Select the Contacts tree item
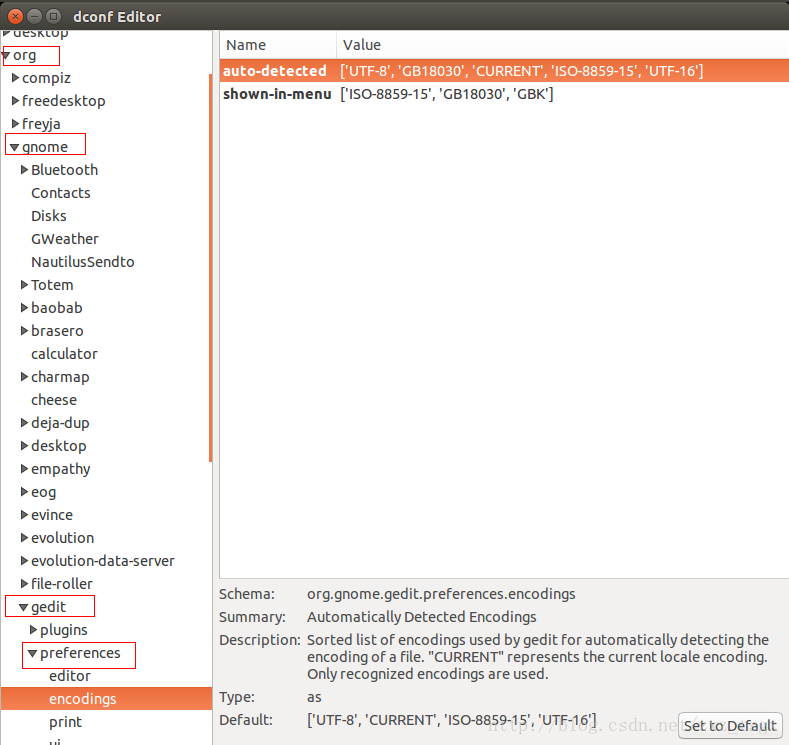Screen dimensions: 789x745 click(x=61, y=193)
